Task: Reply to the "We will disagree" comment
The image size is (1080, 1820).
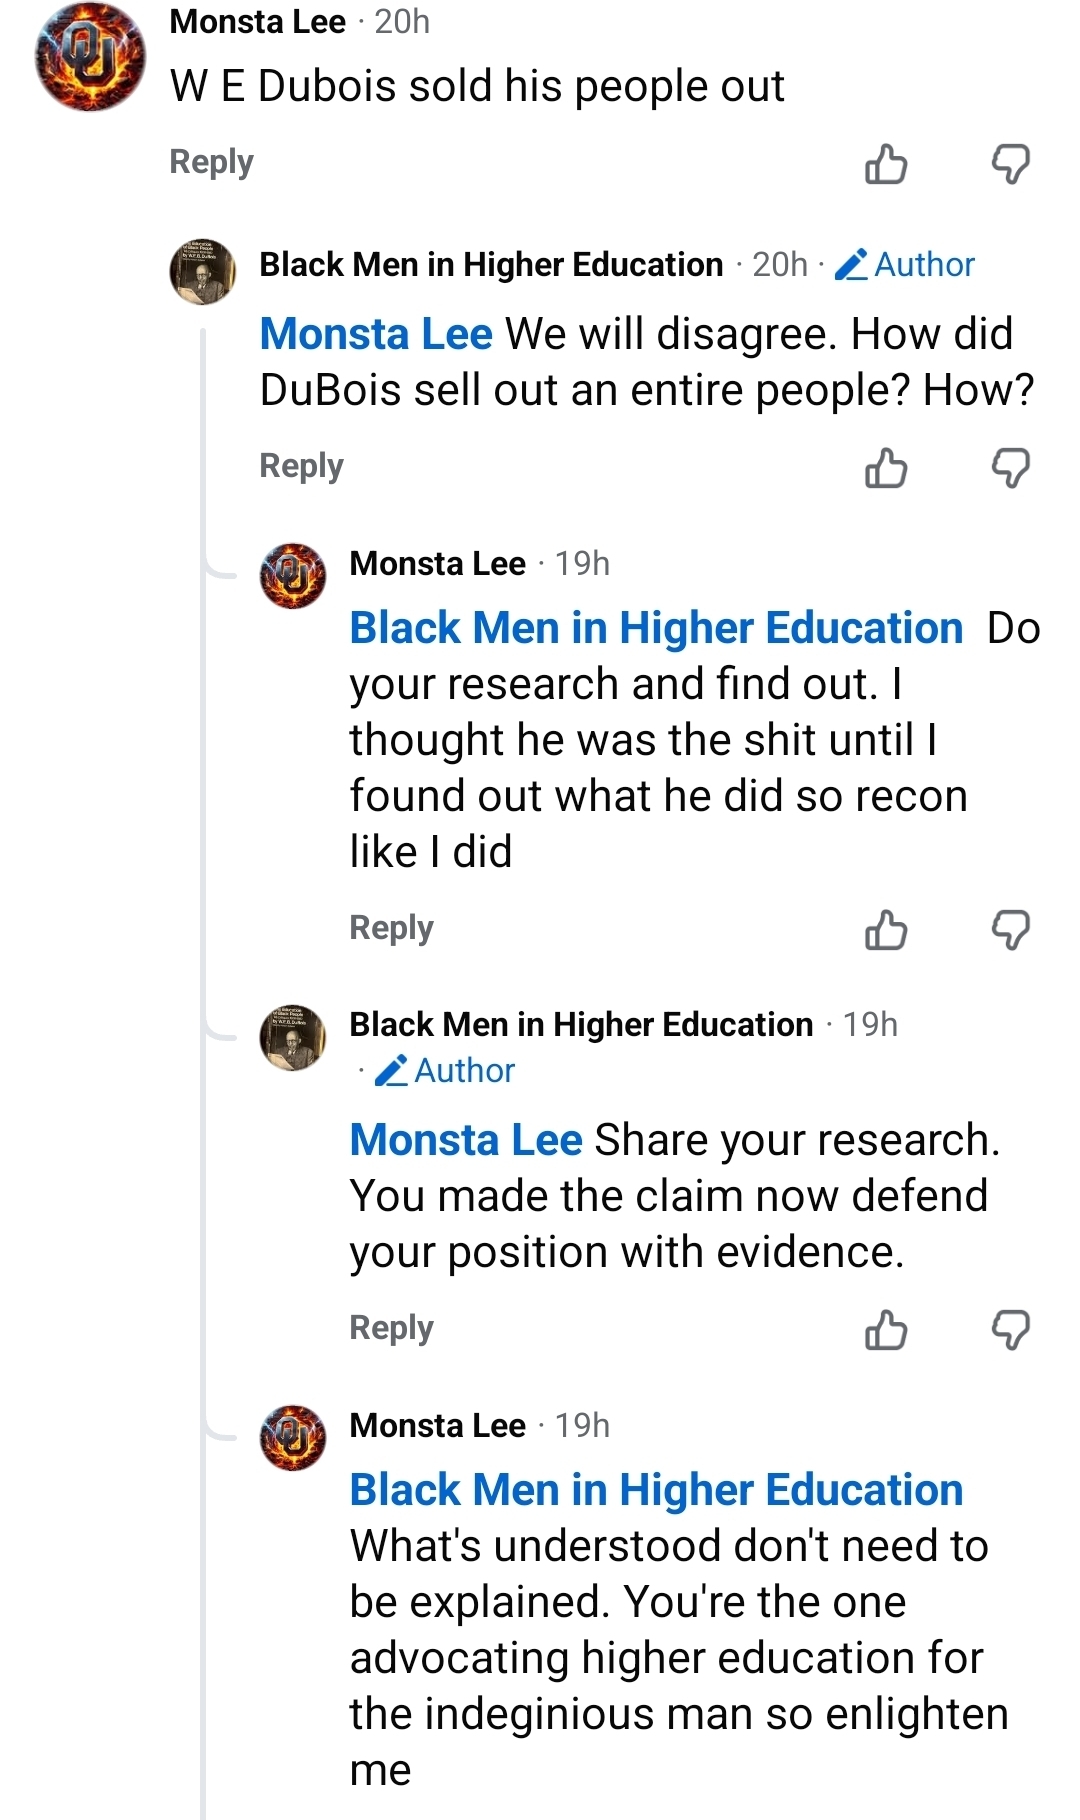Action: pos(301,466)
